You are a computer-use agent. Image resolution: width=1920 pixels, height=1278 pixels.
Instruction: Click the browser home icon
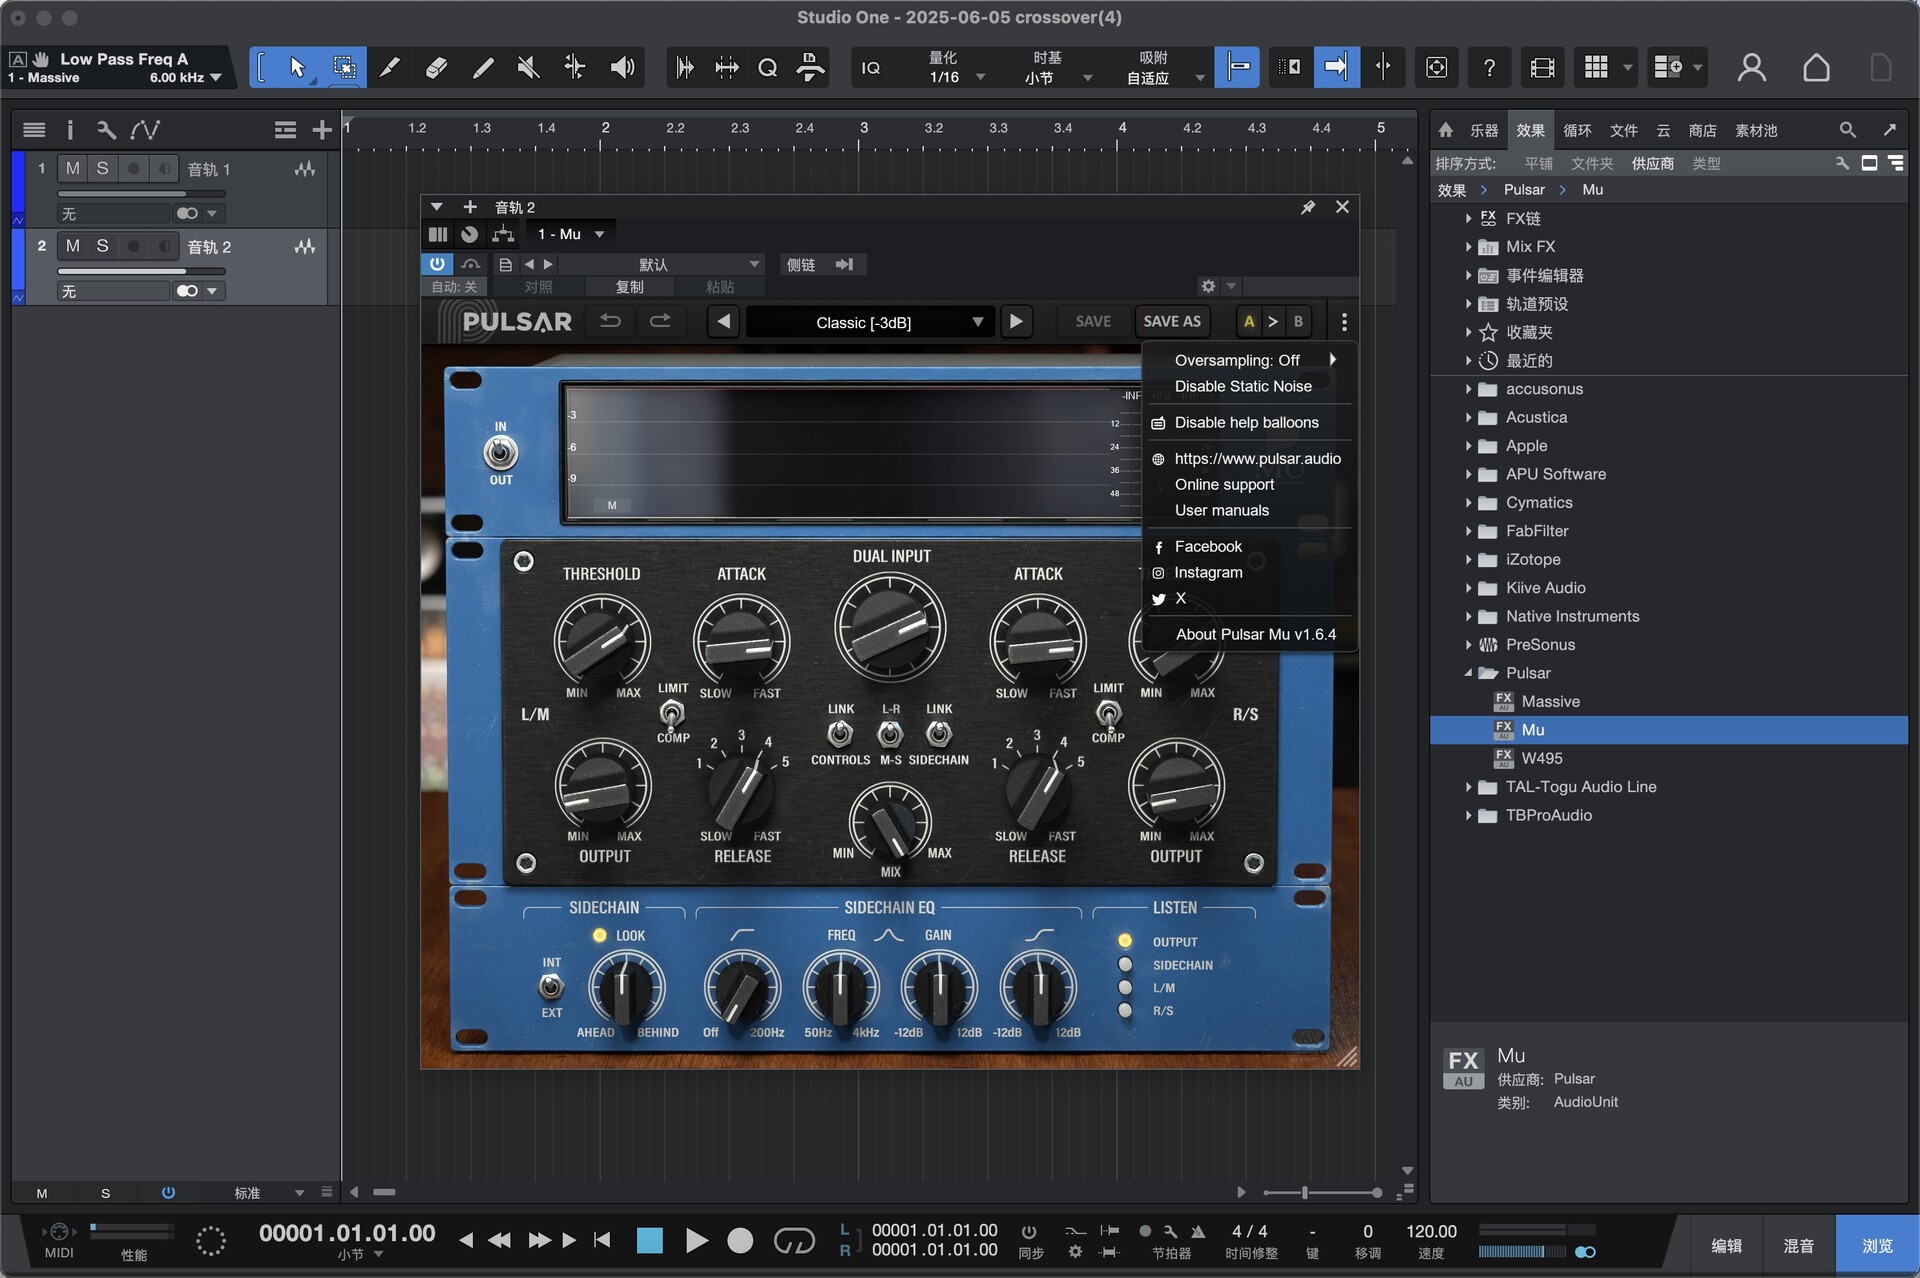click(x=1445, y=130)
